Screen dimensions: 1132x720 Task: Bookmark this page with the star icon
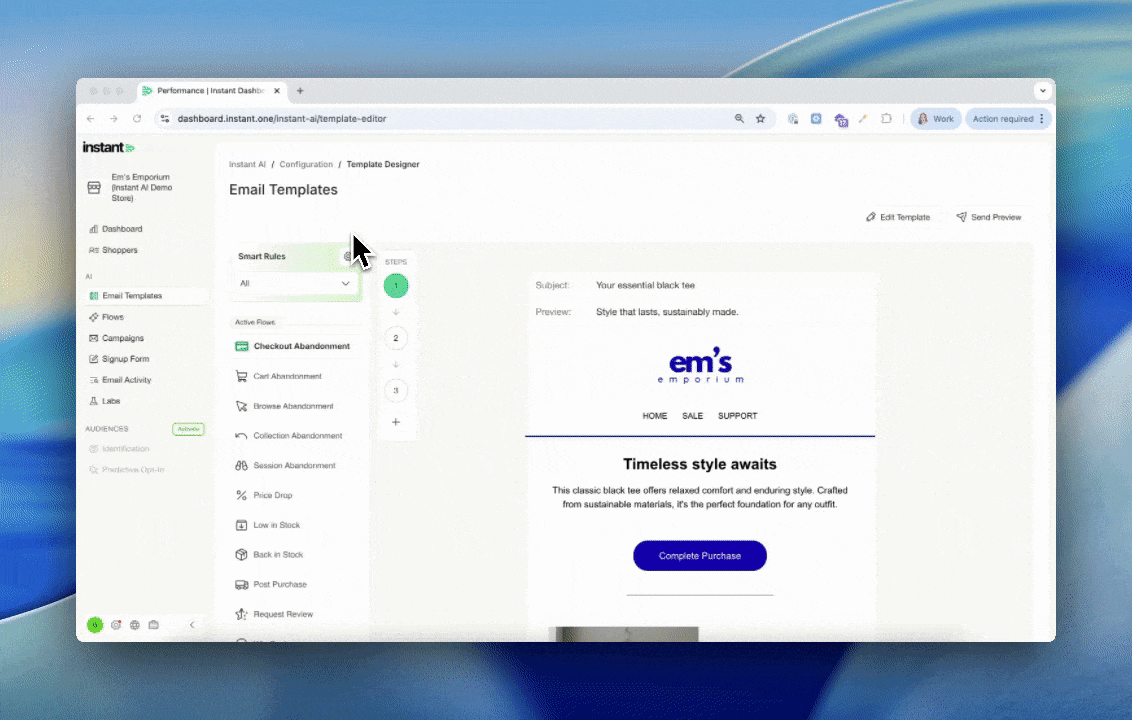pyautogui.click(x=760, y=119)
